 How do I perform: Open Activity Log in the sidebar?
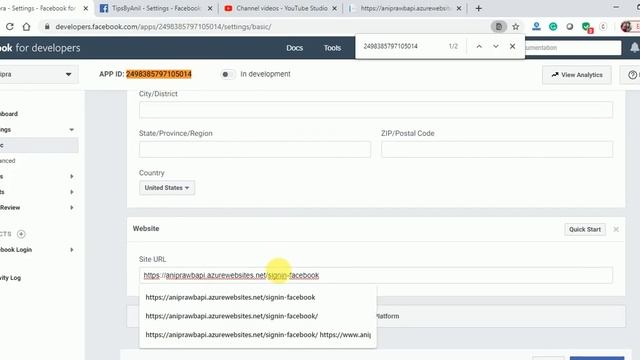click(x=11, y=278)
